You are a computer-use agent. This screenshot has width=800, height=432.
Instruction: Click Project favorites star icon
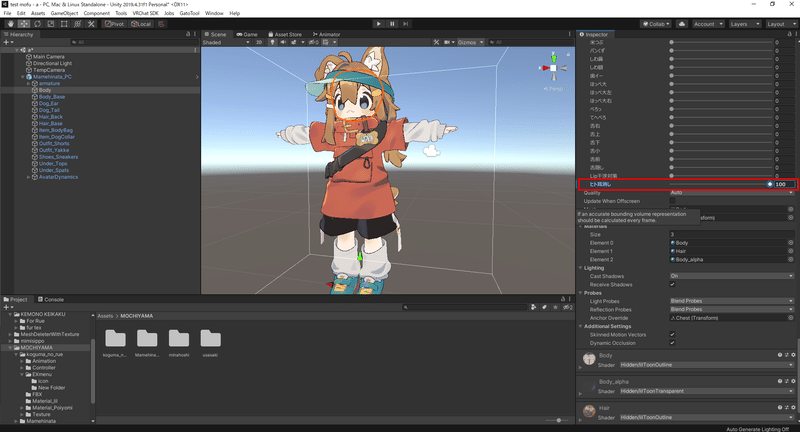pos(555,307)
